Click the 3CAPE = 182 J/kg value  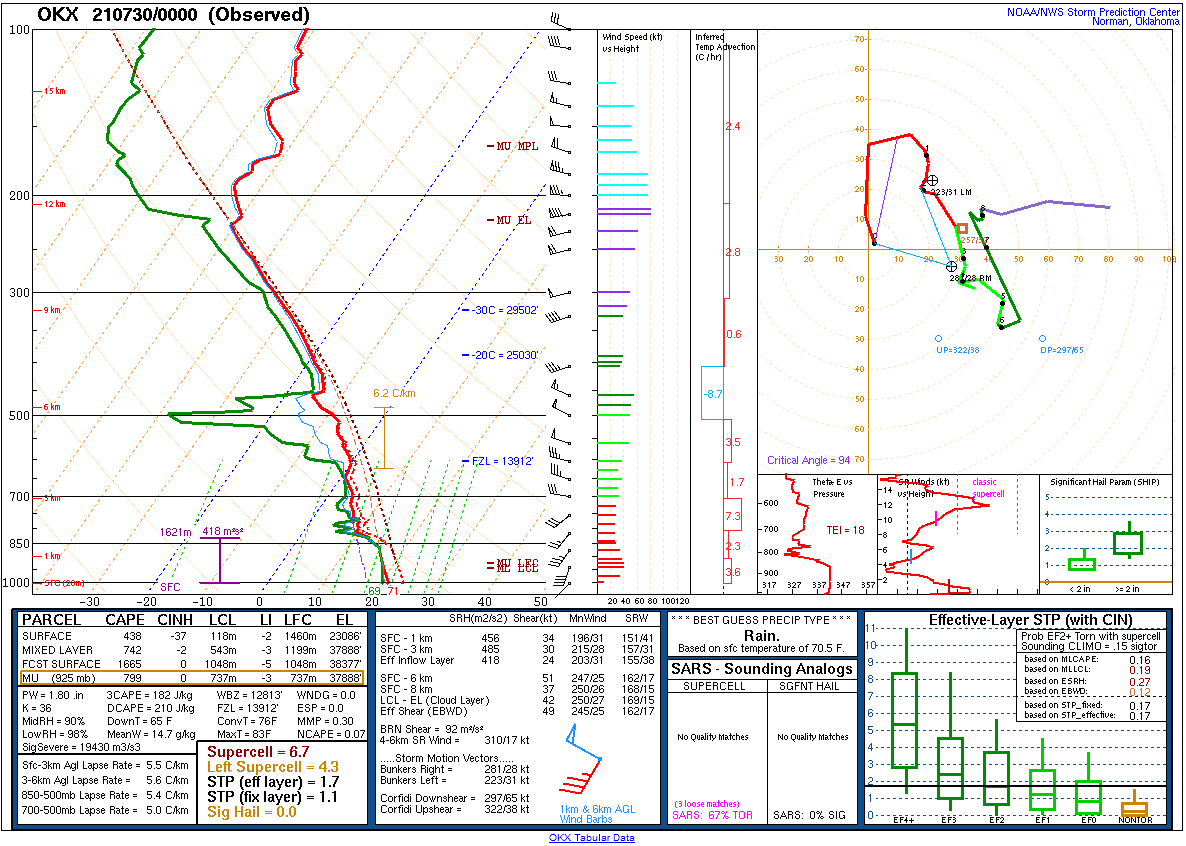point(150,695)
